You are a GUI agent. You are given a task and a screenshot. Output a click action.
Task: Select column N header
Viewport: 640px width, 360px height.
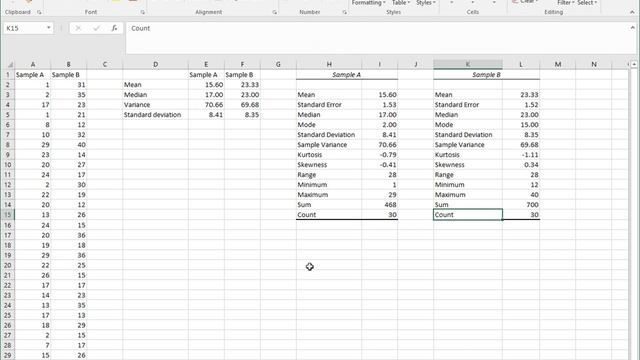(594, 64)
